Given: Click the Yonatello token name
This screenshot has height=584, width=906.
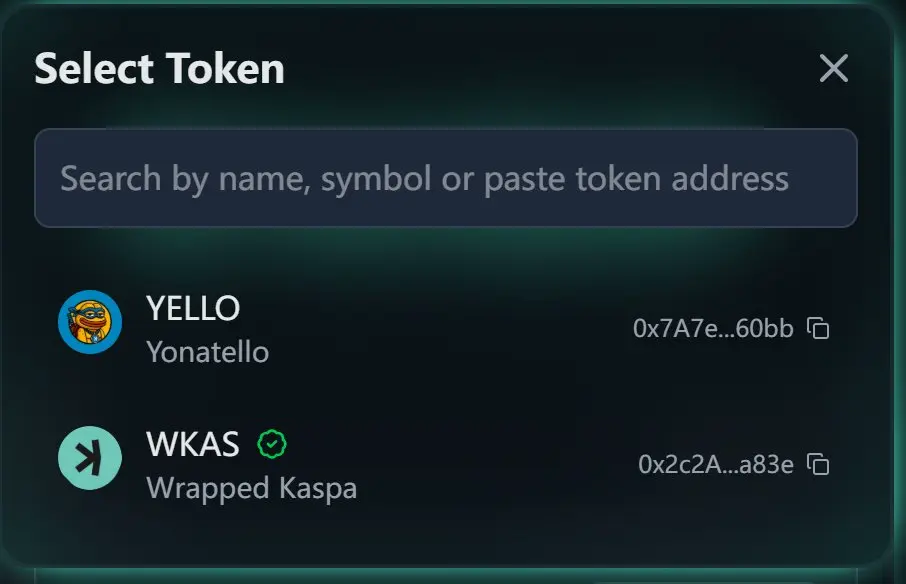Looking at the screenshot, I should [x=208, y=352].
